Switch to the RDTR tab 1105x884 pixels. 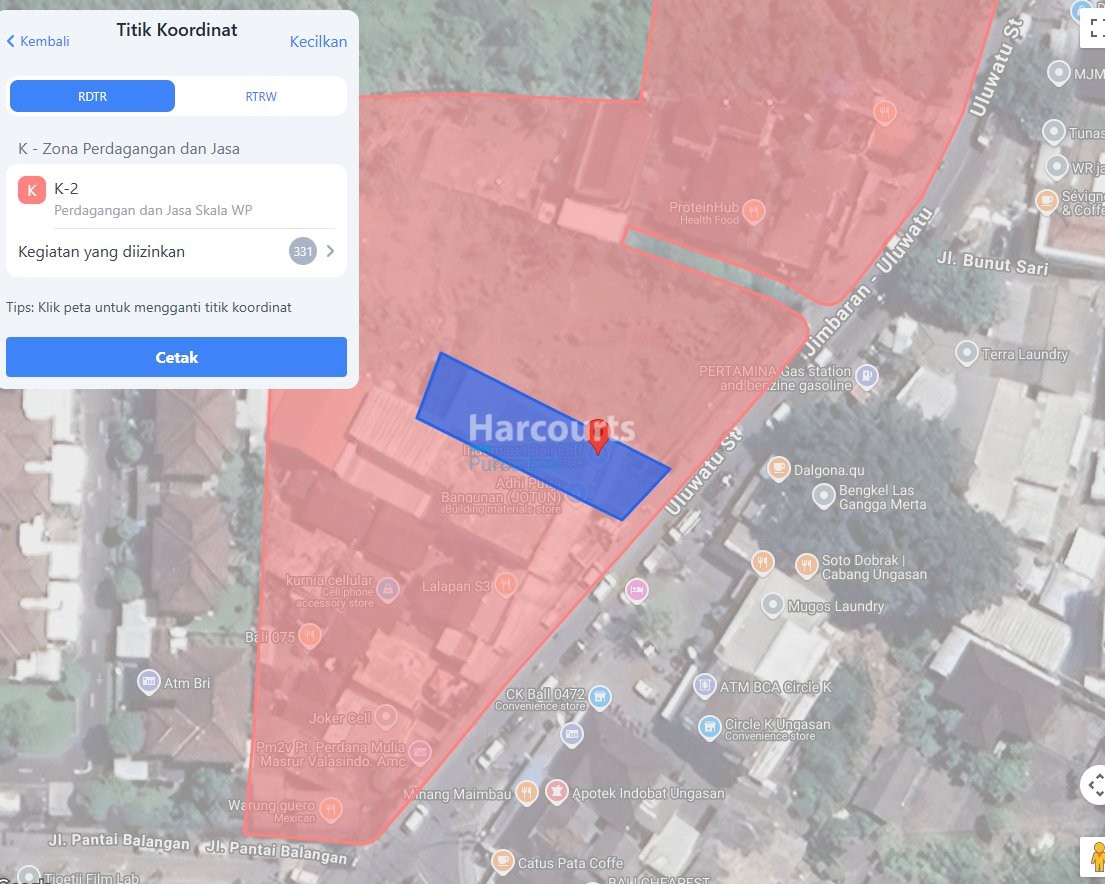tap(92, 96)
